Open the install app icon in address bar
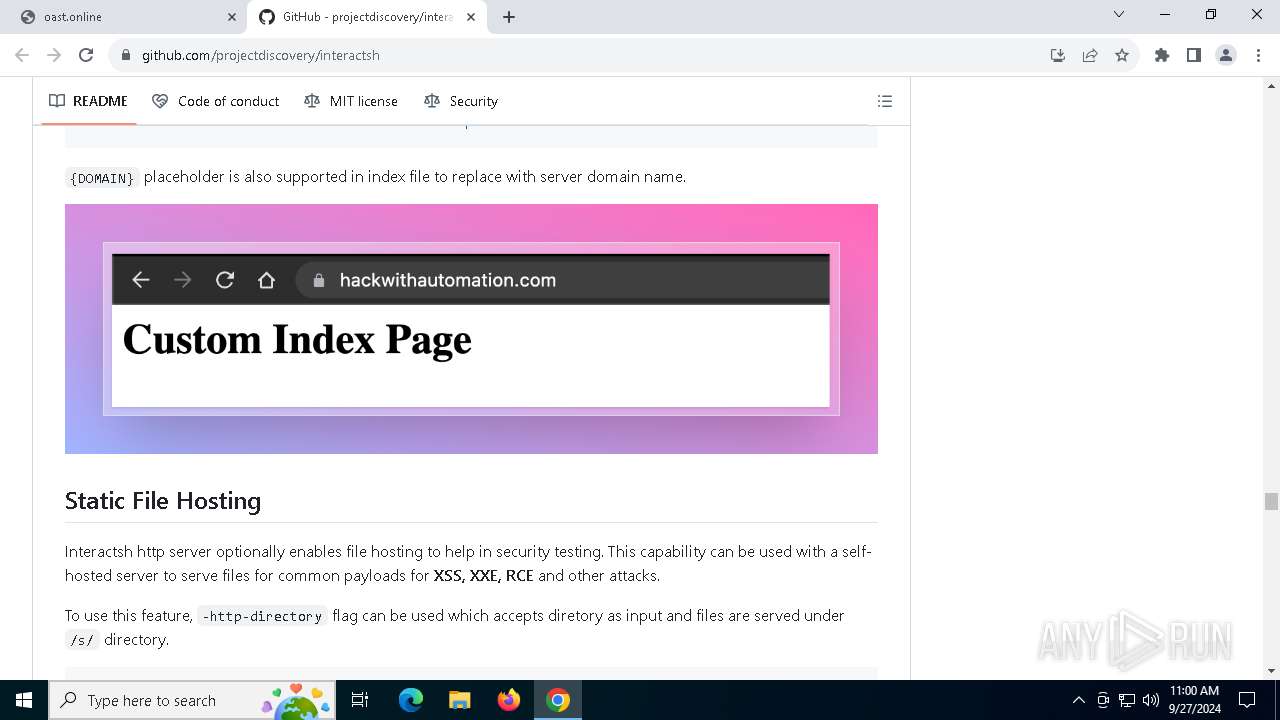This screenshot has width=1280, height=720. pos(1058,55)
